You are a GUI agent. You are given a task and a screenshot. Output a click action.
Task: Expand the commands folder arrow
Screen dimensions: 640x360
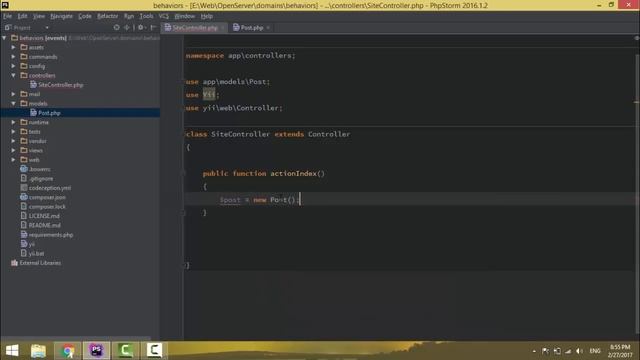(13, 57)
